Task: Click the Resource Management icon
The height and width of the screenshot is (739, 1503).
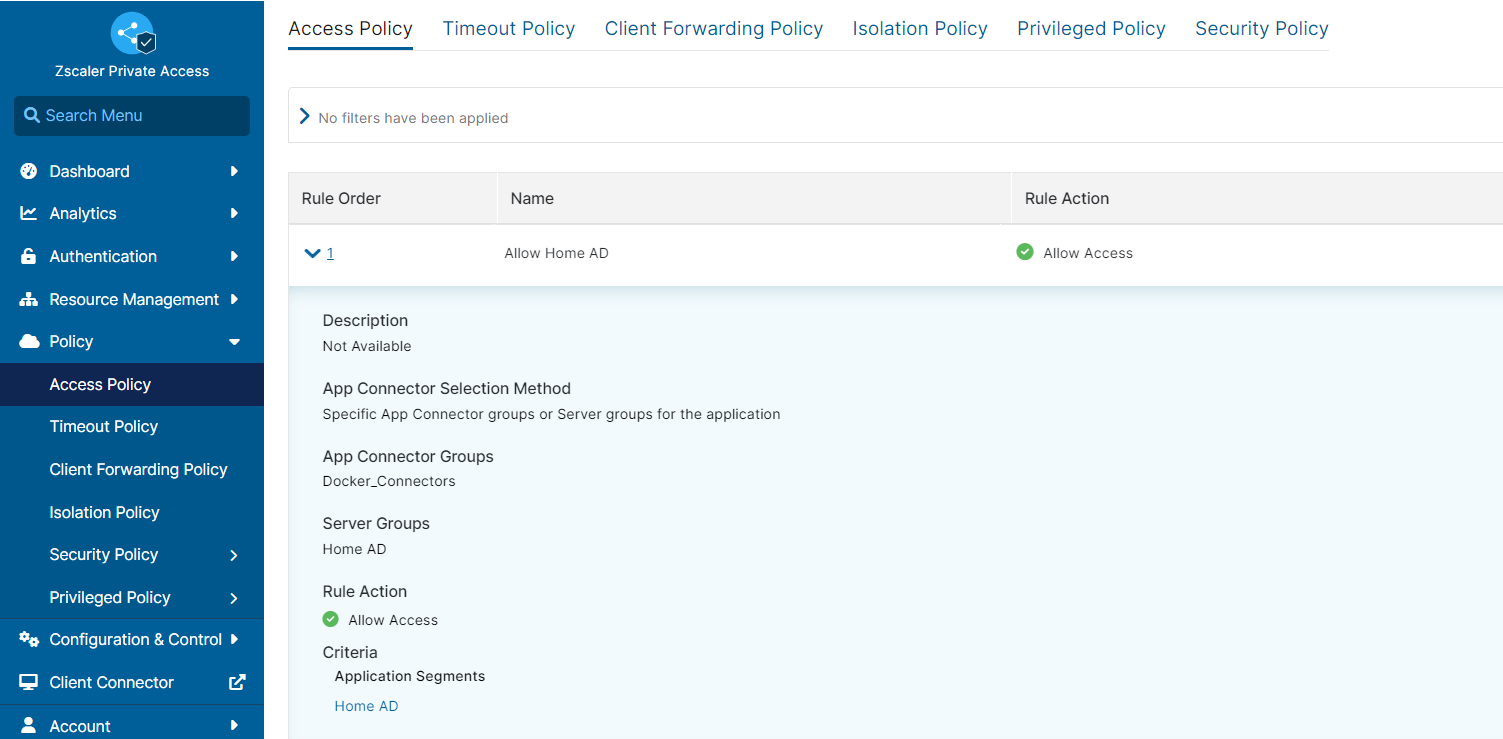Action: pos(28,298)
